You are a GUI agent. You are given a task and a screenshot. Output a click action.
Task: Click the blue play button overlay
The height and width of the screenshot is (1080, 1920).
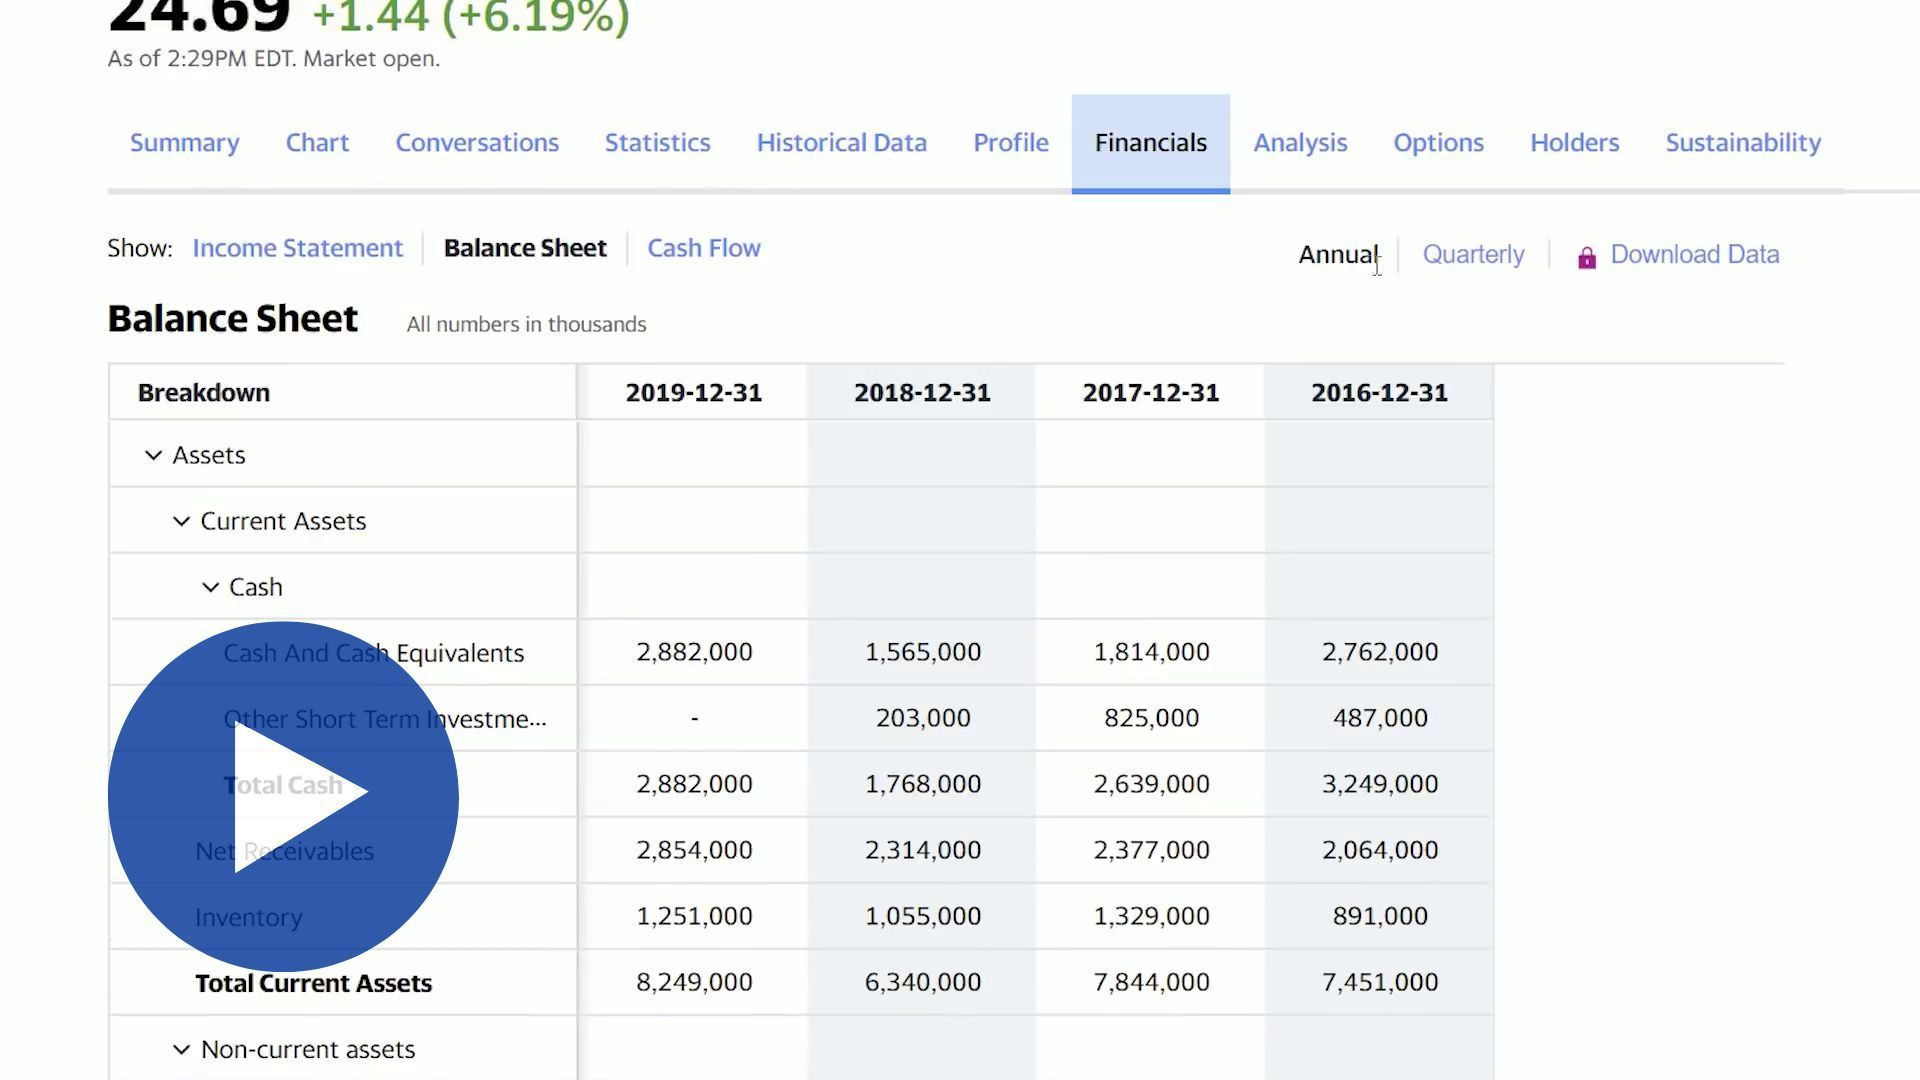pyautogui.click(x=283, y=796)
